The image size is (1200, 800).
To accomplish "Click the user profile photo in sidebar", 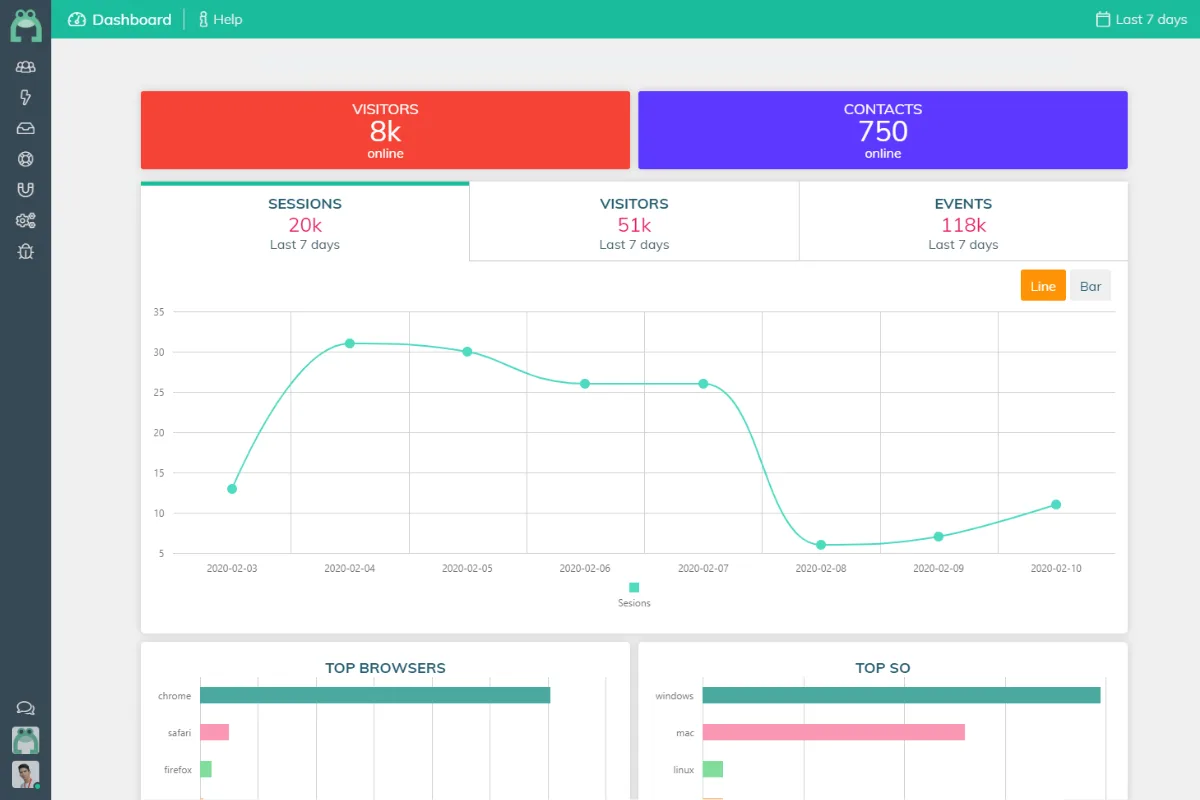I will [26, 775].
